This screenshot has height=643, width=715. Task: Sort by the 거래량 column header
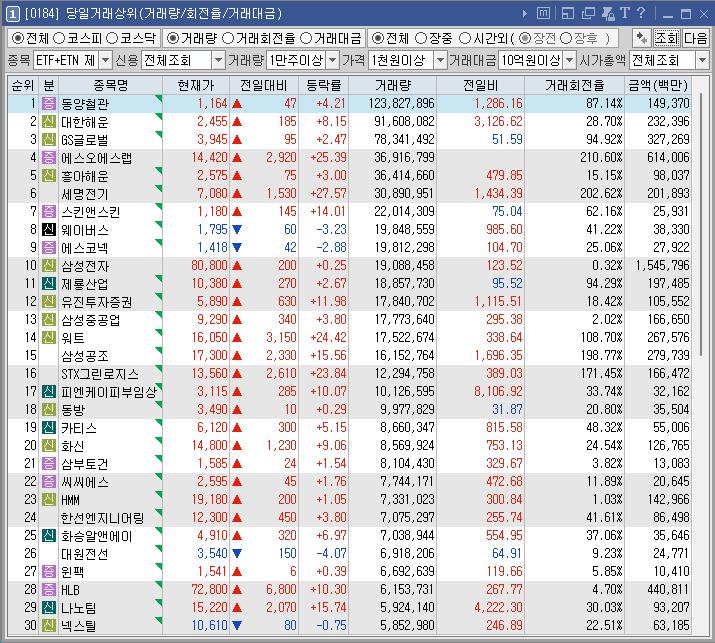(393, 85)
